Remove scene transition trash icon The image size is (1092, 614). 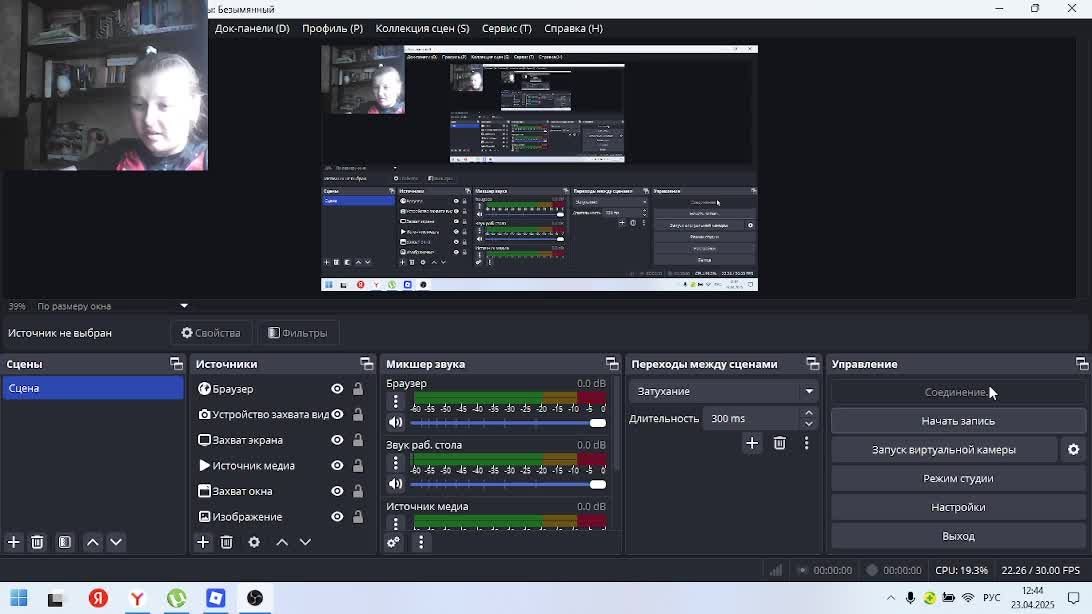click(x=779, y=443)
